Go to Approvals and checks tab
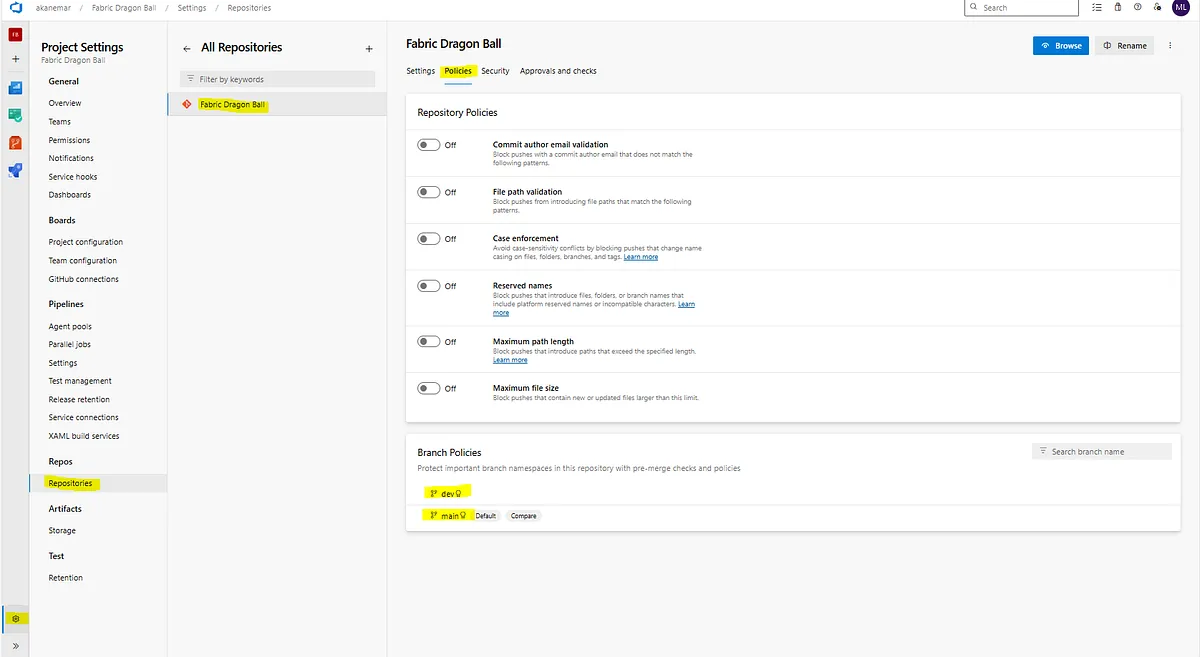The height and width of the screenshot is (657, 1200). (x=558, y=71)
